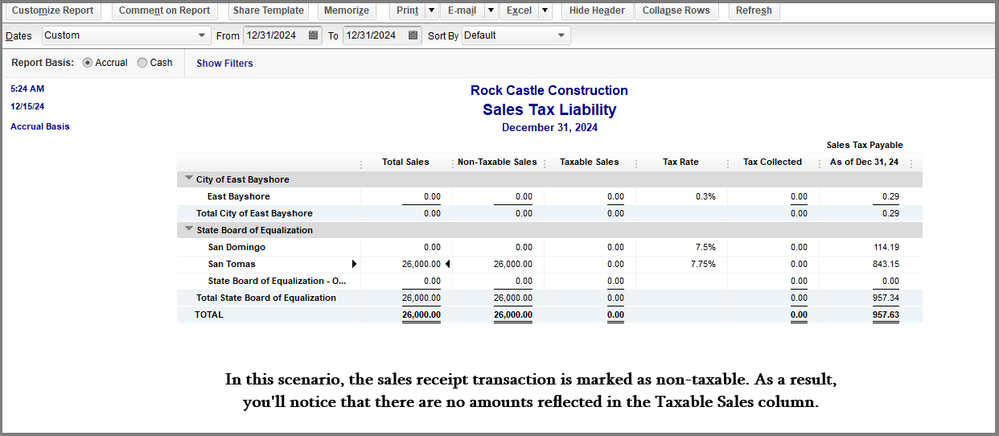Select the Accrual report basis
Image resolution: width=999 pixels, height=436 pixels.
coord(88,62)
